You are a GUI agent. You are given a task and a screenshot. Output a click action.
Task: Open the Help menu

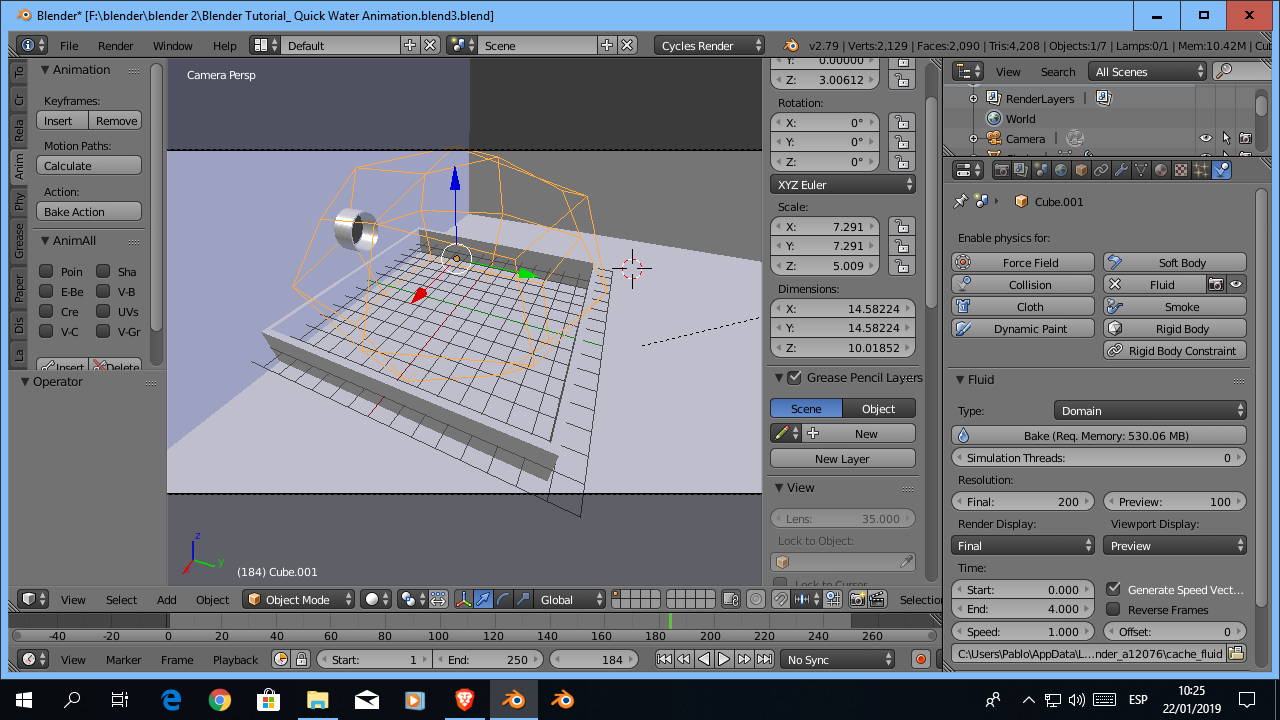[225, 45]
